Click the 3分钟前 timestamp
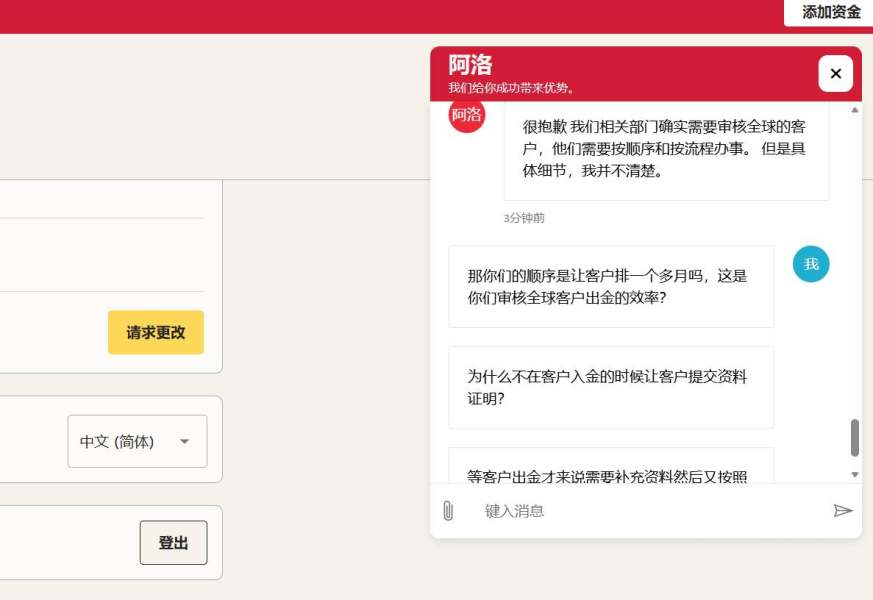The height and width of the screenshot is (600, 873). point(524,218)
